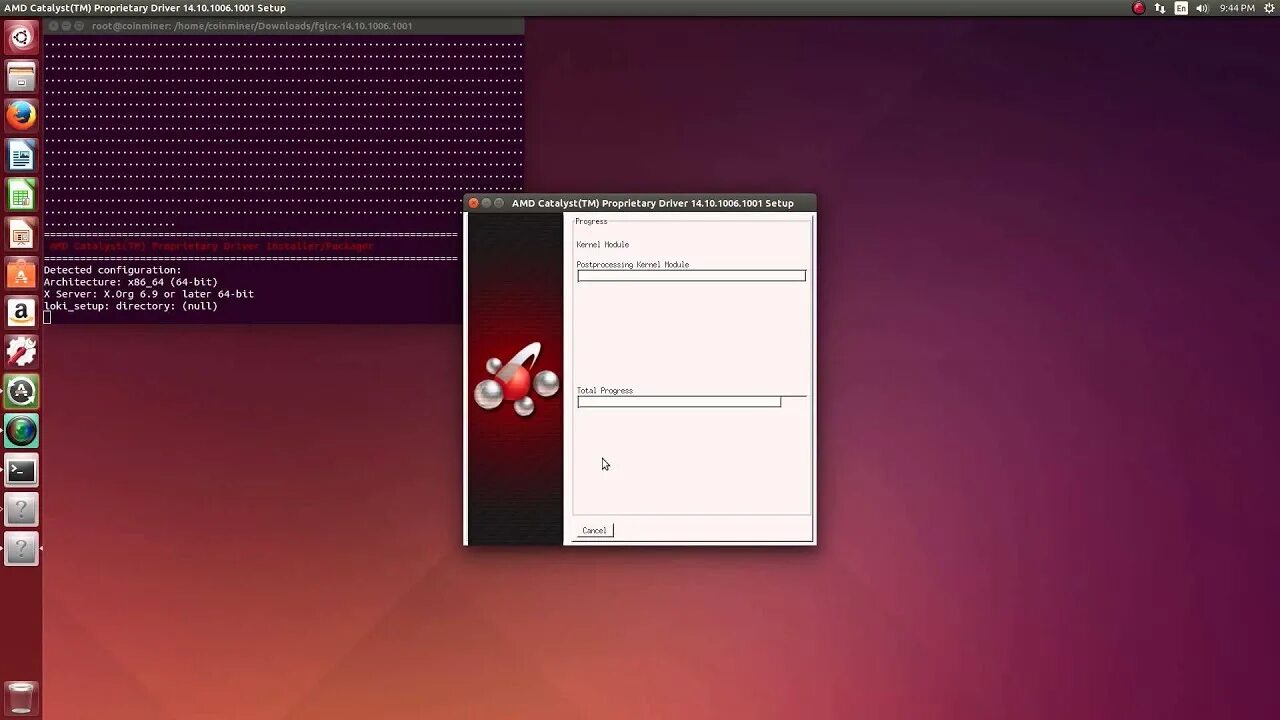The width and height of the screenshot is (1280, 720).
Task: Click the Postprocessing Kernel Module progress bar
Action: 691,276
